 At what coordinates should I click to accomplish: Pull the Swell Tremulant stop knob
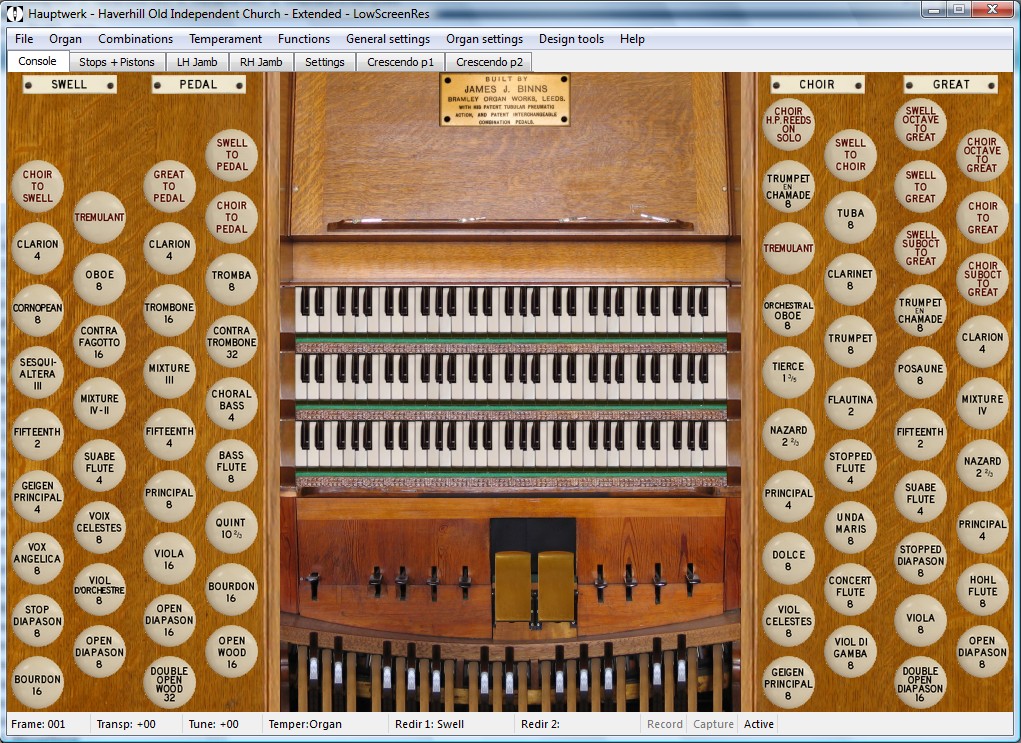(x=99, y=217)
